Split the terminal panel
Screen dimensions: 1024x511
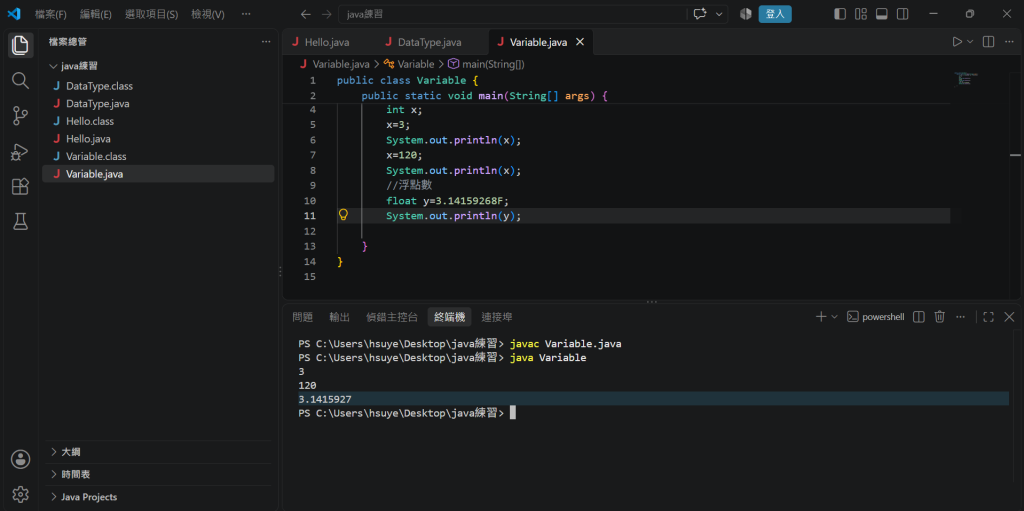click(x=918, y=317)
